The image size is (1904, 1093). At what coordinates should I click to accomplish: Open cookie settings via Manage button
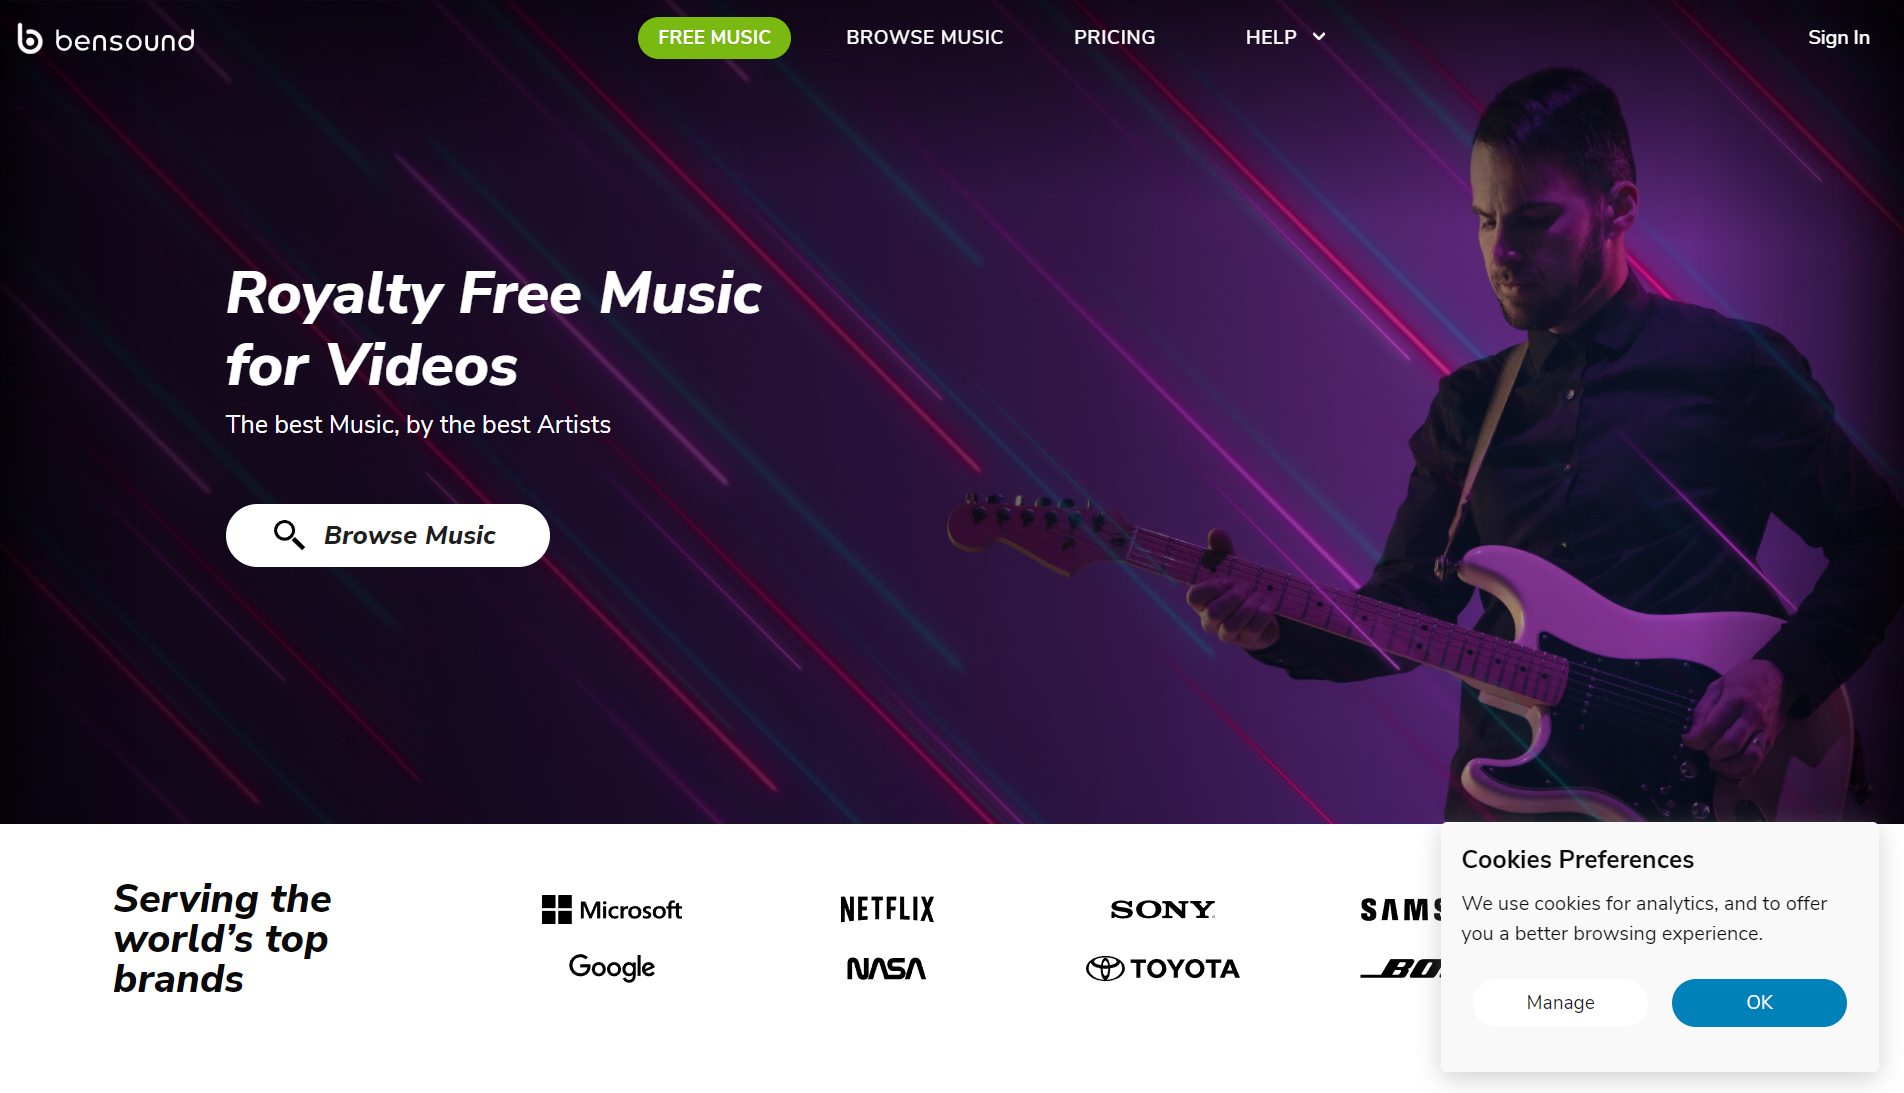1560,1002
